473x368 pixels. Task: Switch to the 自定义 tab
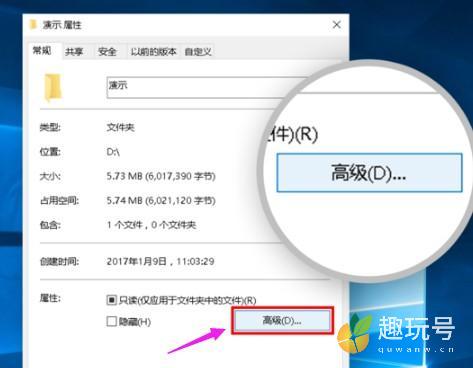(198, 52)
